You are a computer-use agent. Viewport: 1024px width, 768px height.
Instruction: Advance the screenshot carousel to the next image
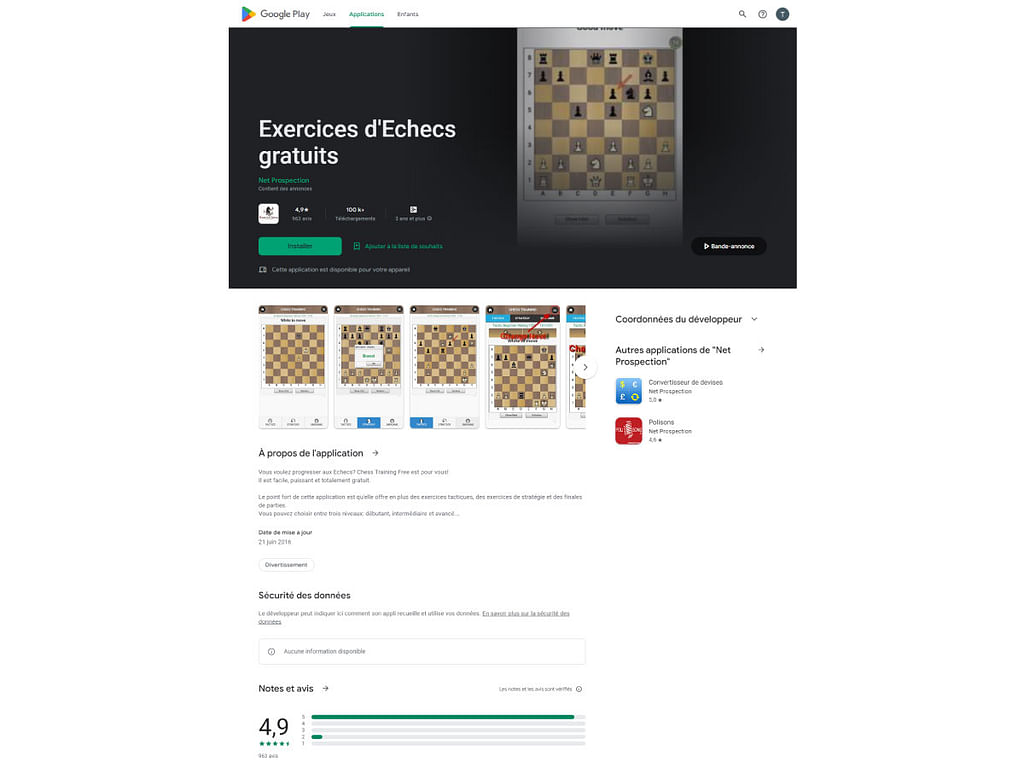pyautogui.click(x=585, y=367)
